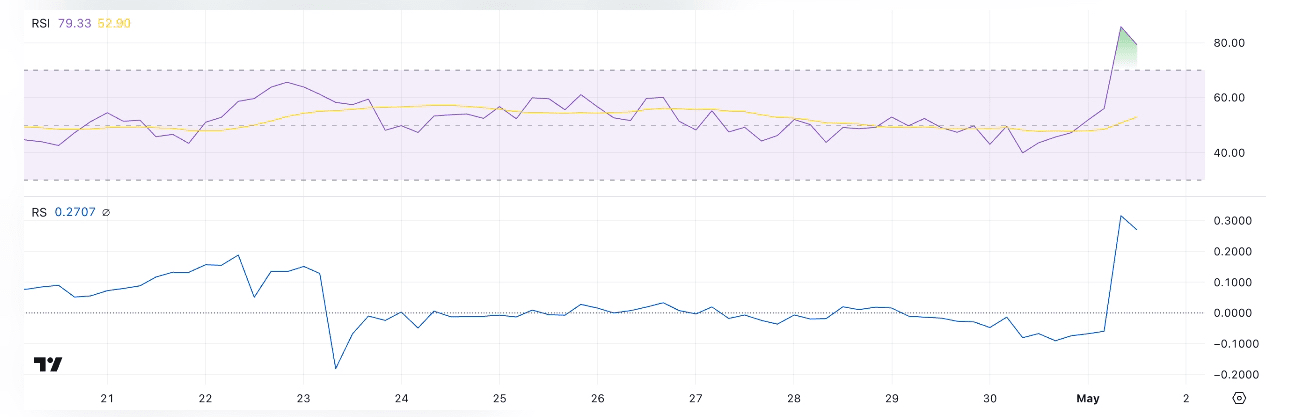Screen dimensions: 1290x417
Task: Click blue RS value 0.2707
Action: (x=75, y=212)
